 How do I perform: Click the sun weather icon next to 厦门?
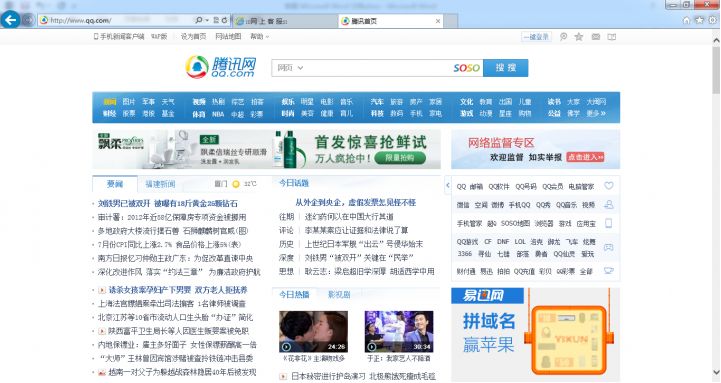point(236,184)
